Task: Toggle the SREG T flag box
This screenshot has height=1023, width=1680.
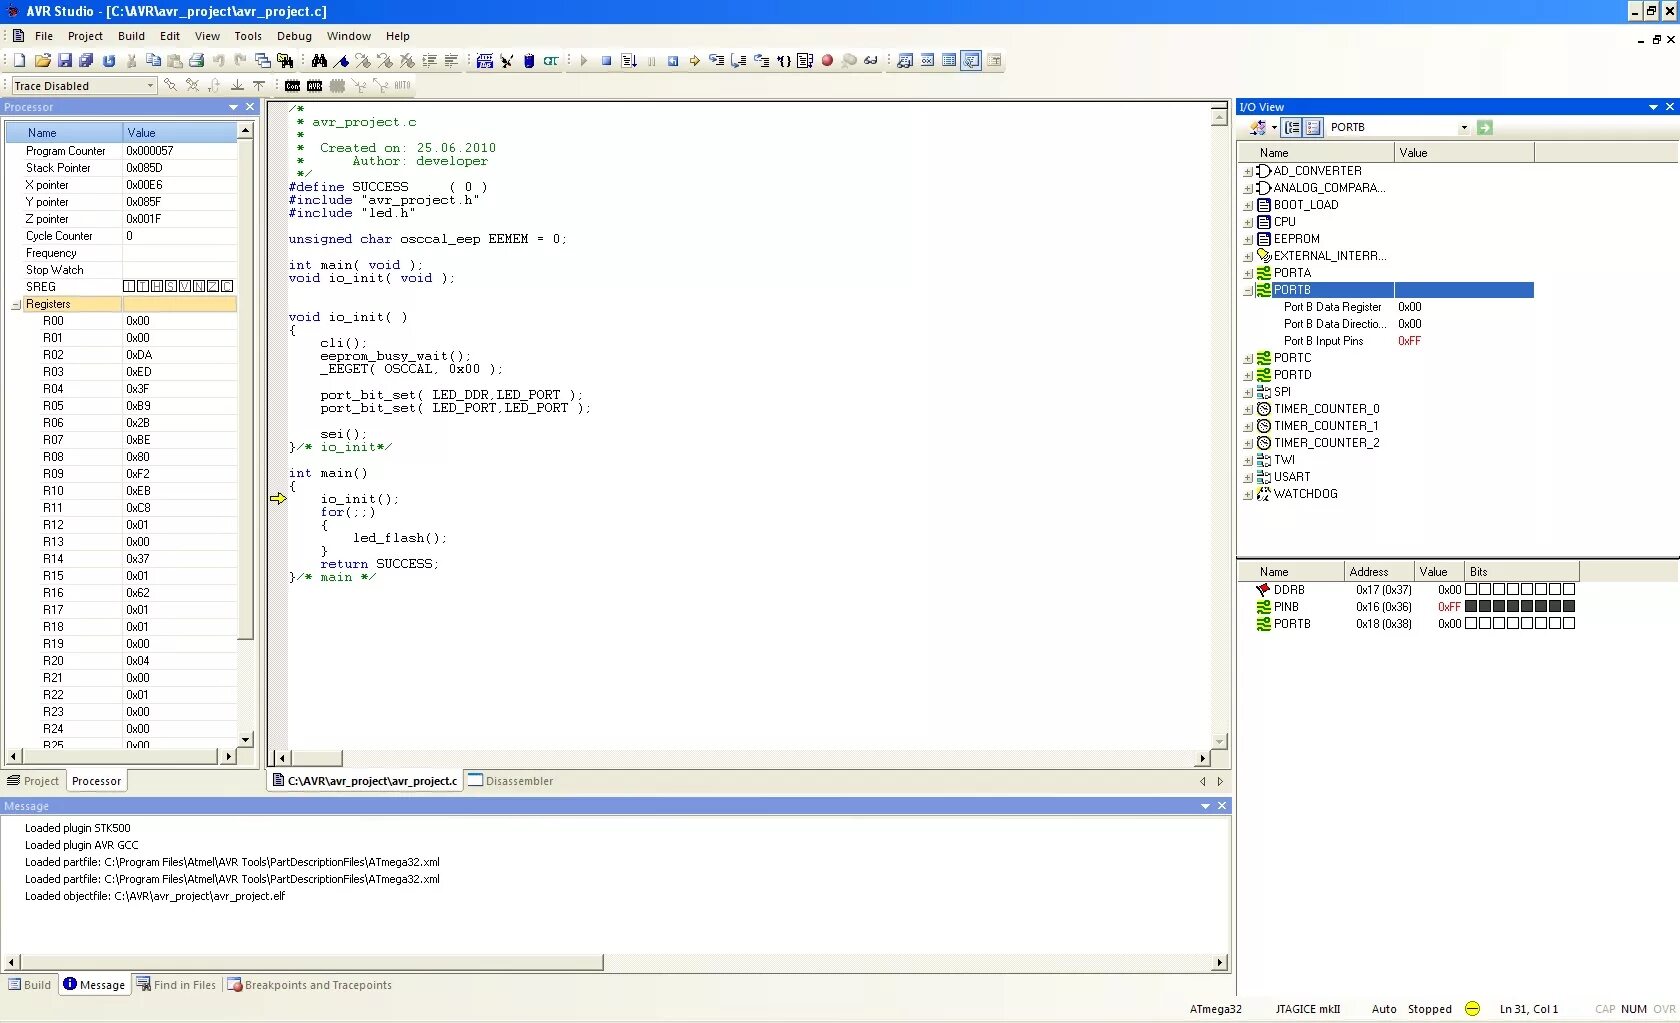Action: [x=143, y=287]
